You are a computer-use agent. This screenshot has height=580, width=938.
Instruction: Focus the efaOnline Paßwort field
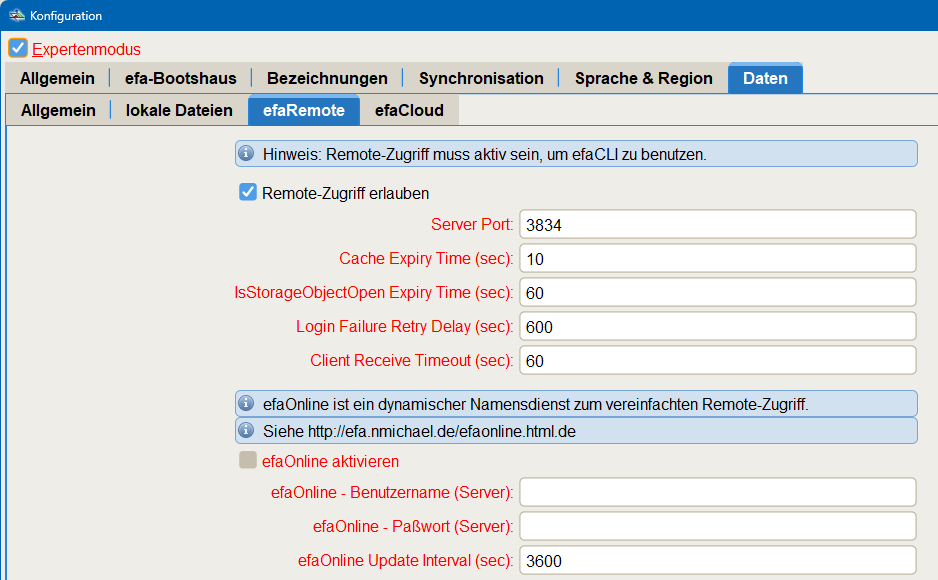(717, 526)
